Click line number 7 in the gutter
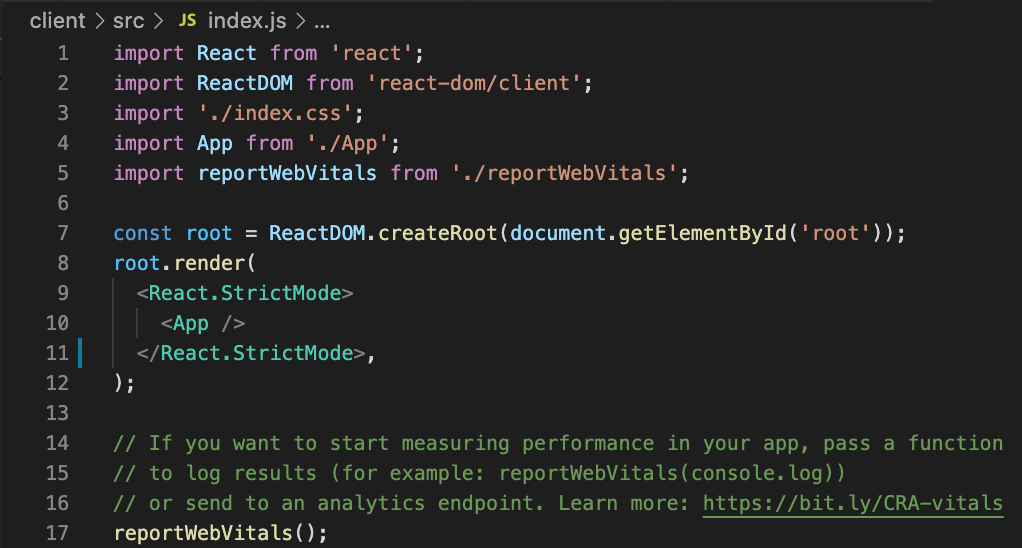 tap(63, 233)
